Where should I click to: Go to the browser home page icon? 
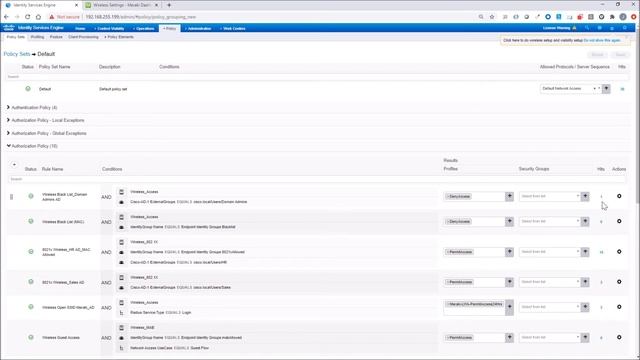38,17
